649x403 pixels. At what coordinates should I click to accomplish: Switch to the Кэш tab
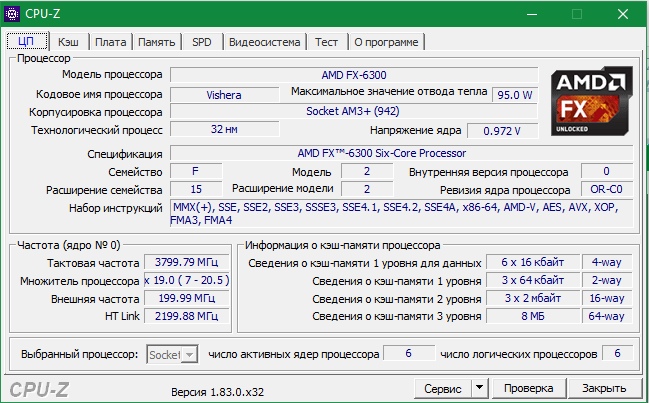click(x=69, y=42)
